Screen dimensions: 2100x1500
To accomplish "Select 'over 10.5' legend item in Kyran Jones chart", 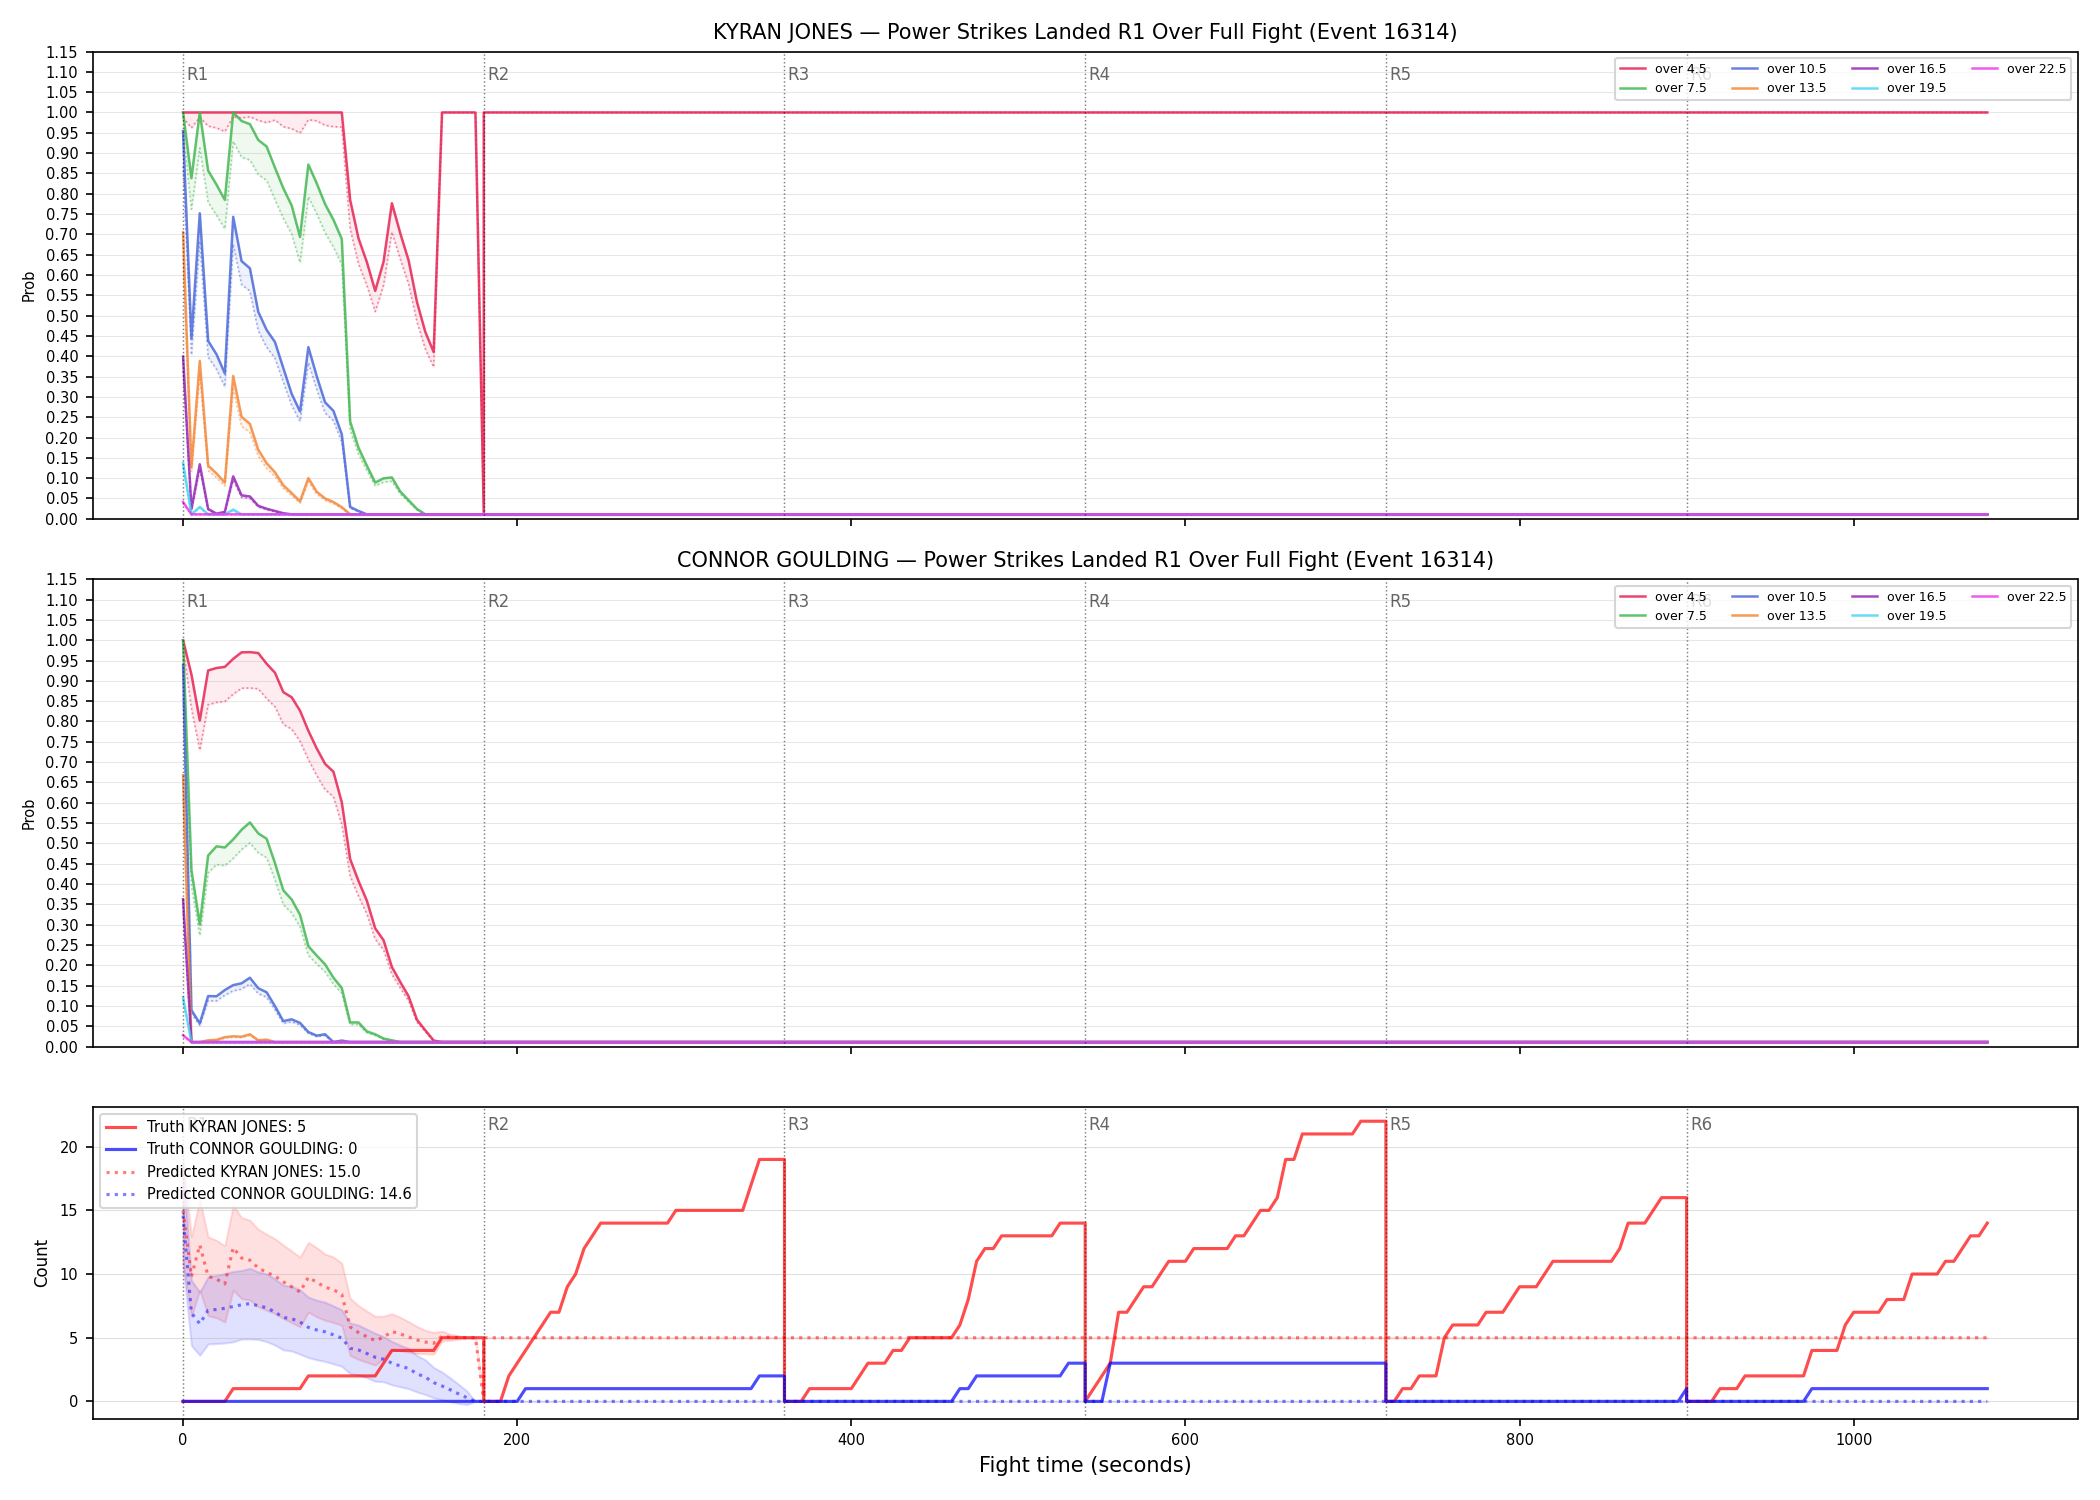I will (1779, 69).
